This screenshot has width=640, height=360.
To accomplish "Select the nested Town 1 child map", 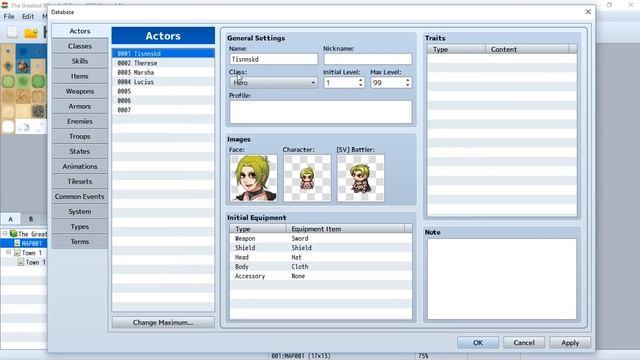I will point(33,262).
